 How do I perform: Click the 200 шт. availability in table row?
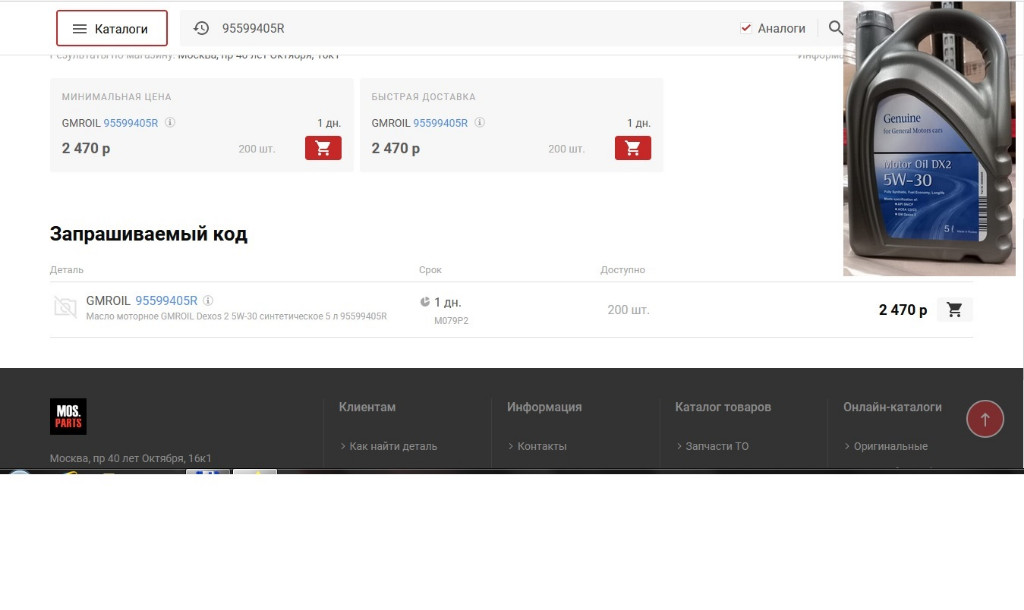pyautogui.click(x=628, y=310)
